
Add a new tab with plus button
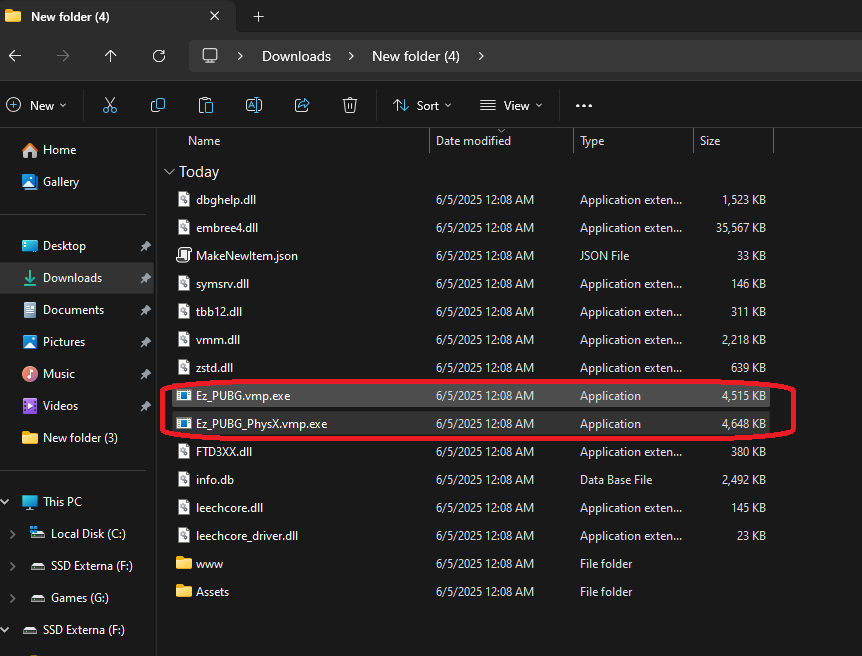pyautogui.click(x=258, y=17)
